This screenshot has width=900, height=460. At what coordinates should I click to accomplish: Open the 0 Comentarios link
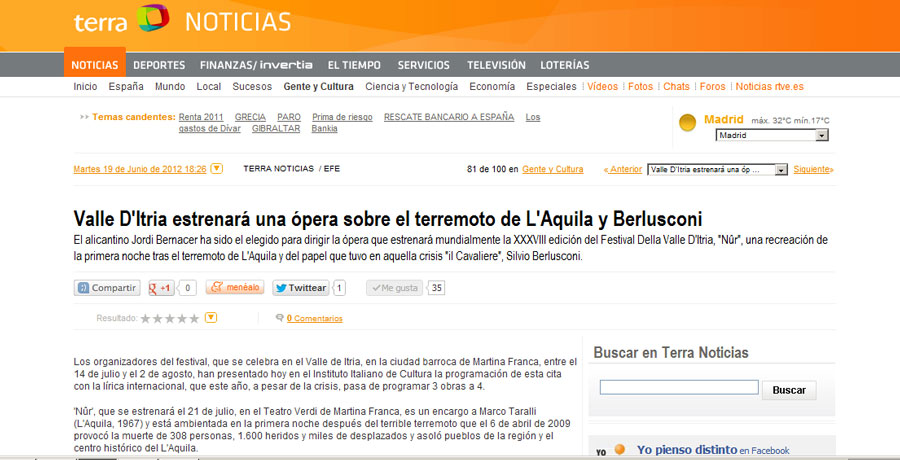[x=314, y=319]
